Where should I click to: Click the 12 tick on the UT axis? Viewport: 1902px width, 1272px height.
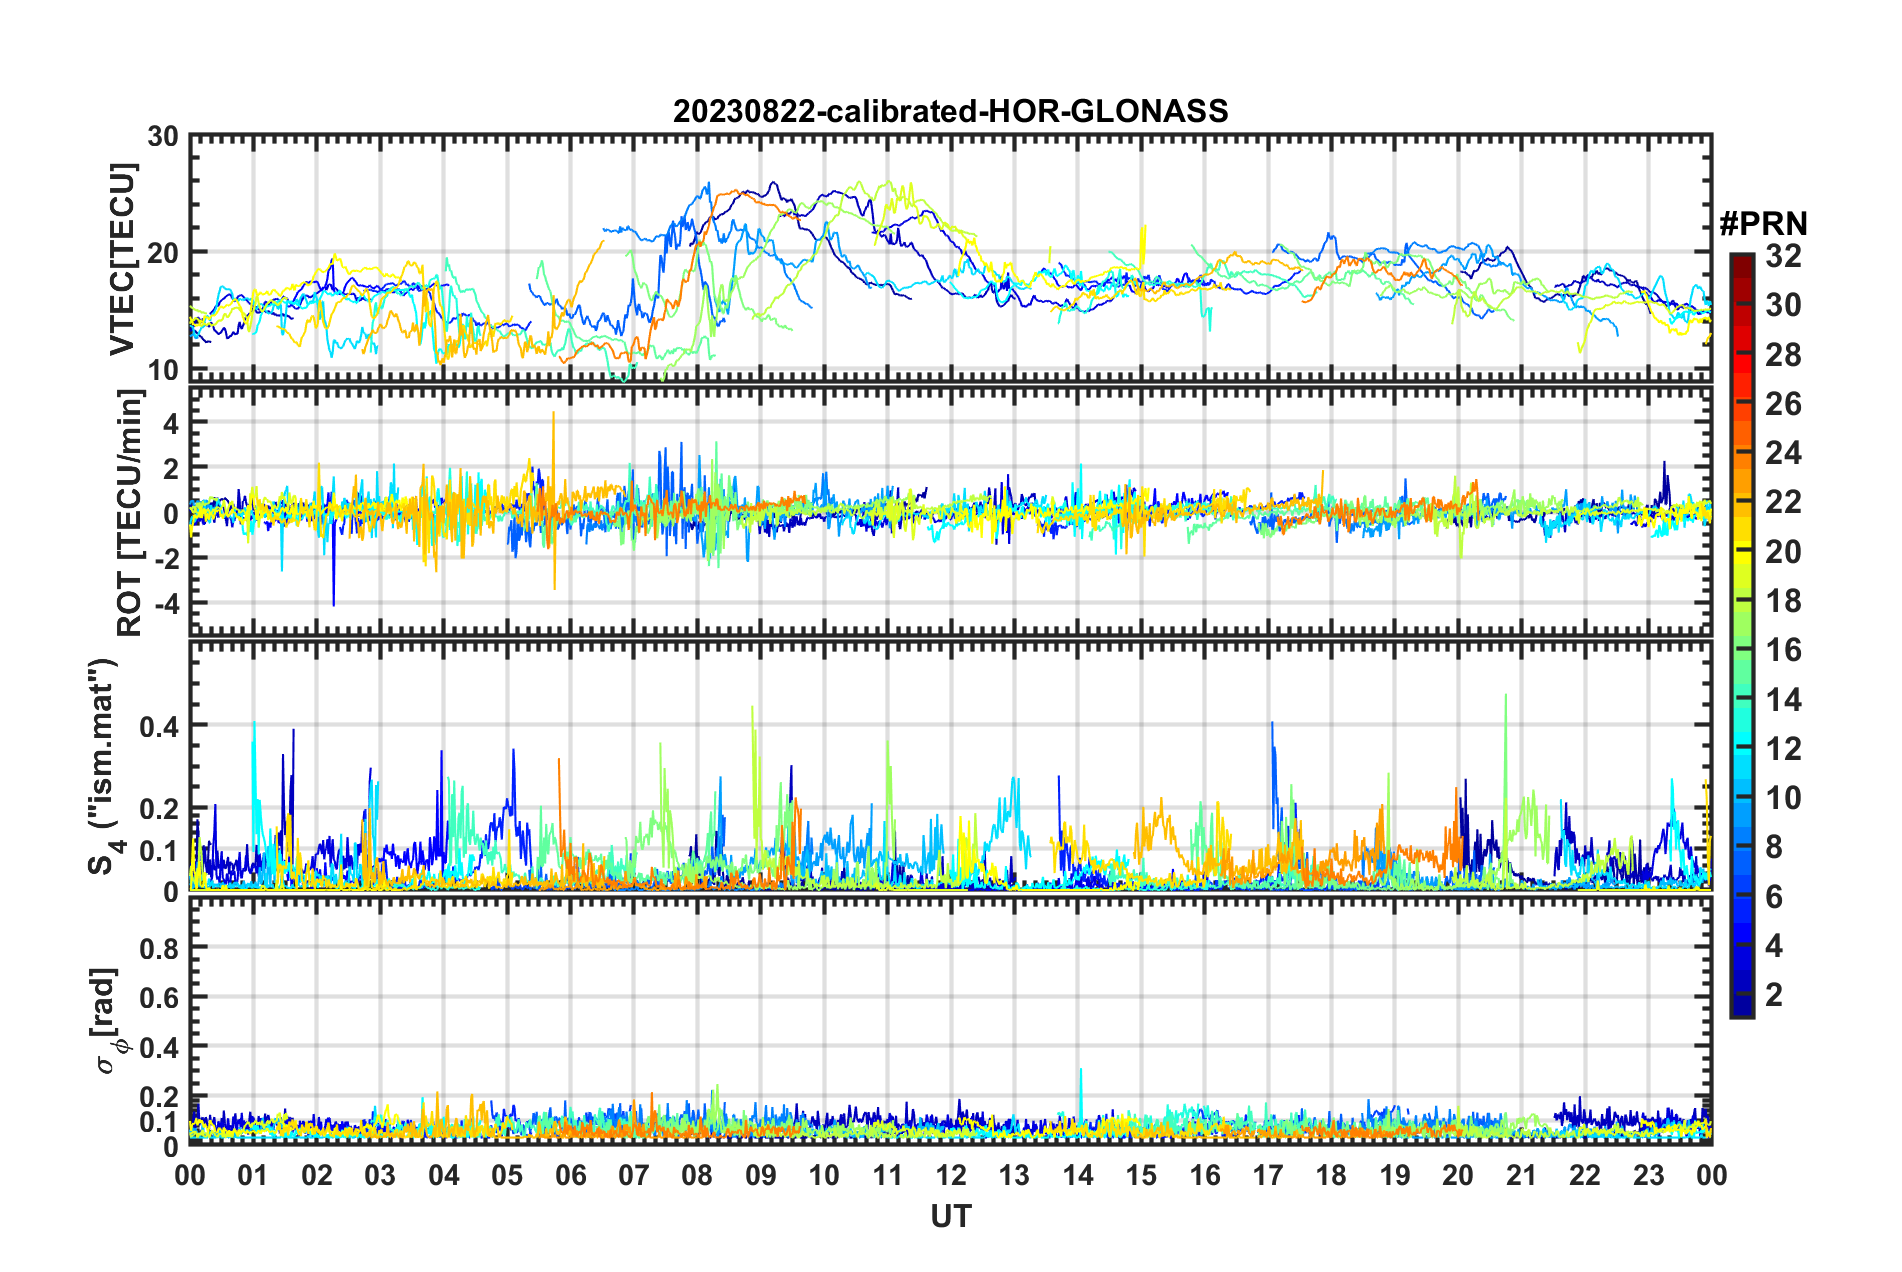pos(951,1175)
